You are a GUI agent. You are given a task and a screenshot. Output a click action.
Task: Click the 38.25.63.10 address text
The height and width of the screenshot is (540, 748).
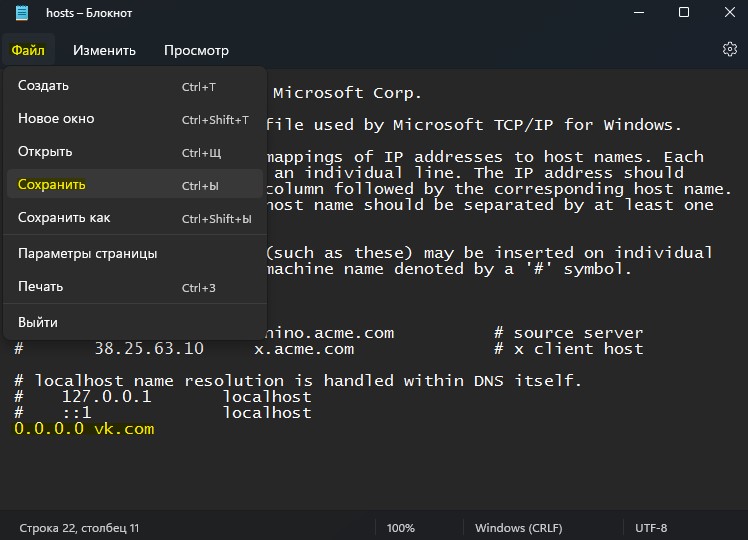pyautogui.click(x=149, y=349)
